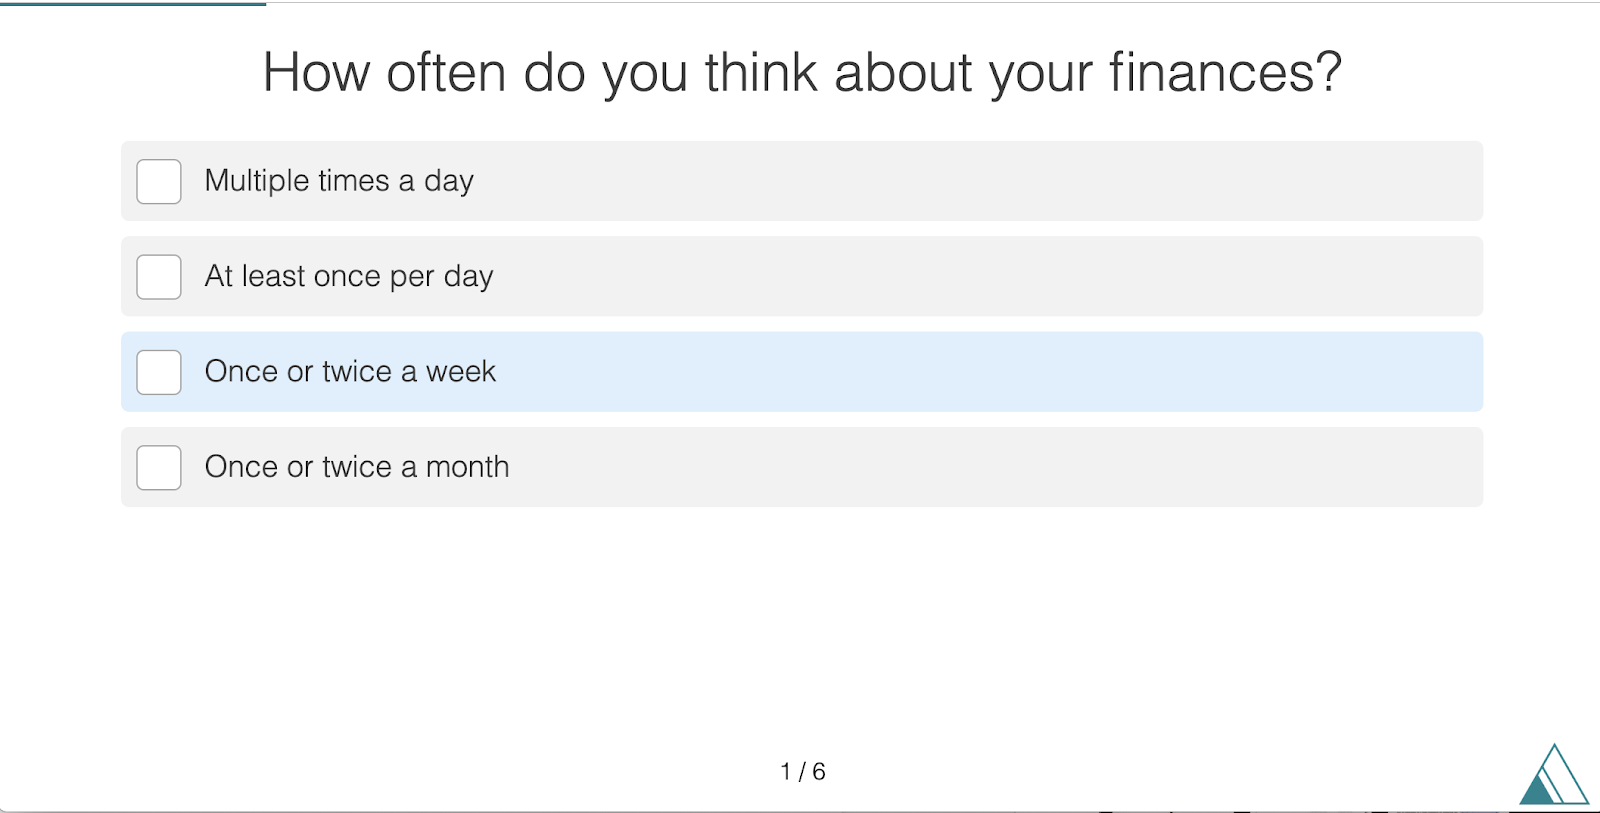Click the filled teal part of the progress bar
Screen dimensions: 1600x813
pos(133,3)
